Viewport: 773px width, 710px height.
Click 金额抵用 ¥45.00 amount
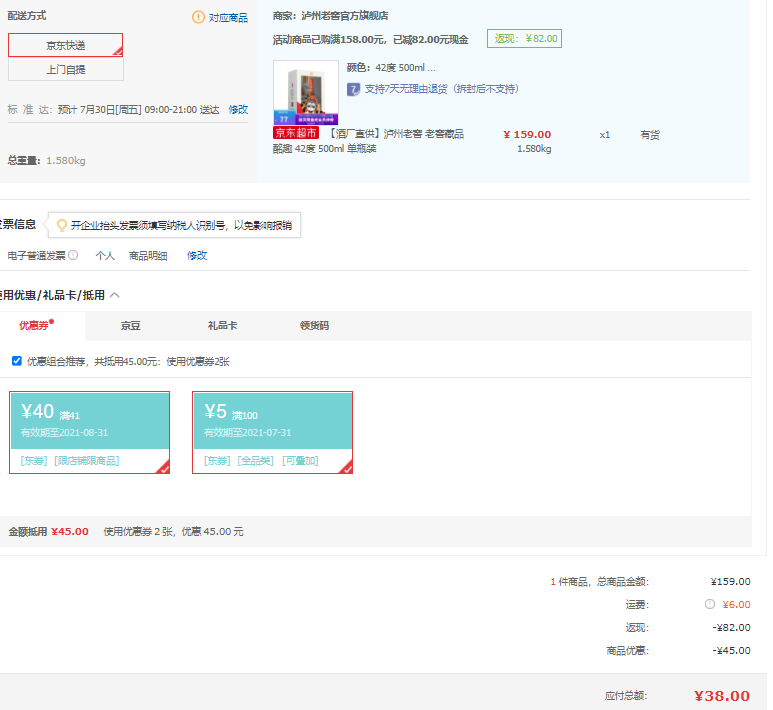tap(70, 532)
